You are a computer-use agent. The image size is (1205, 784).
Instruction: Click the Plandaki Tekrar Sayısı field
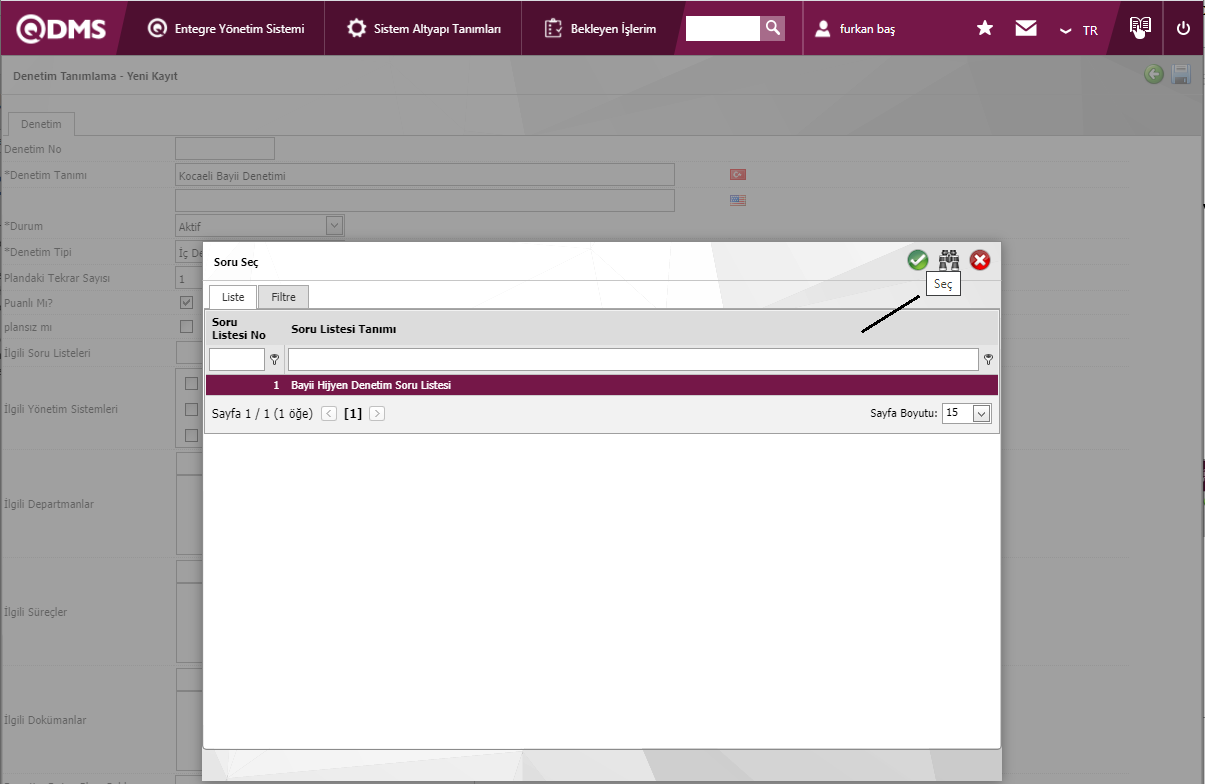point(189,278)
